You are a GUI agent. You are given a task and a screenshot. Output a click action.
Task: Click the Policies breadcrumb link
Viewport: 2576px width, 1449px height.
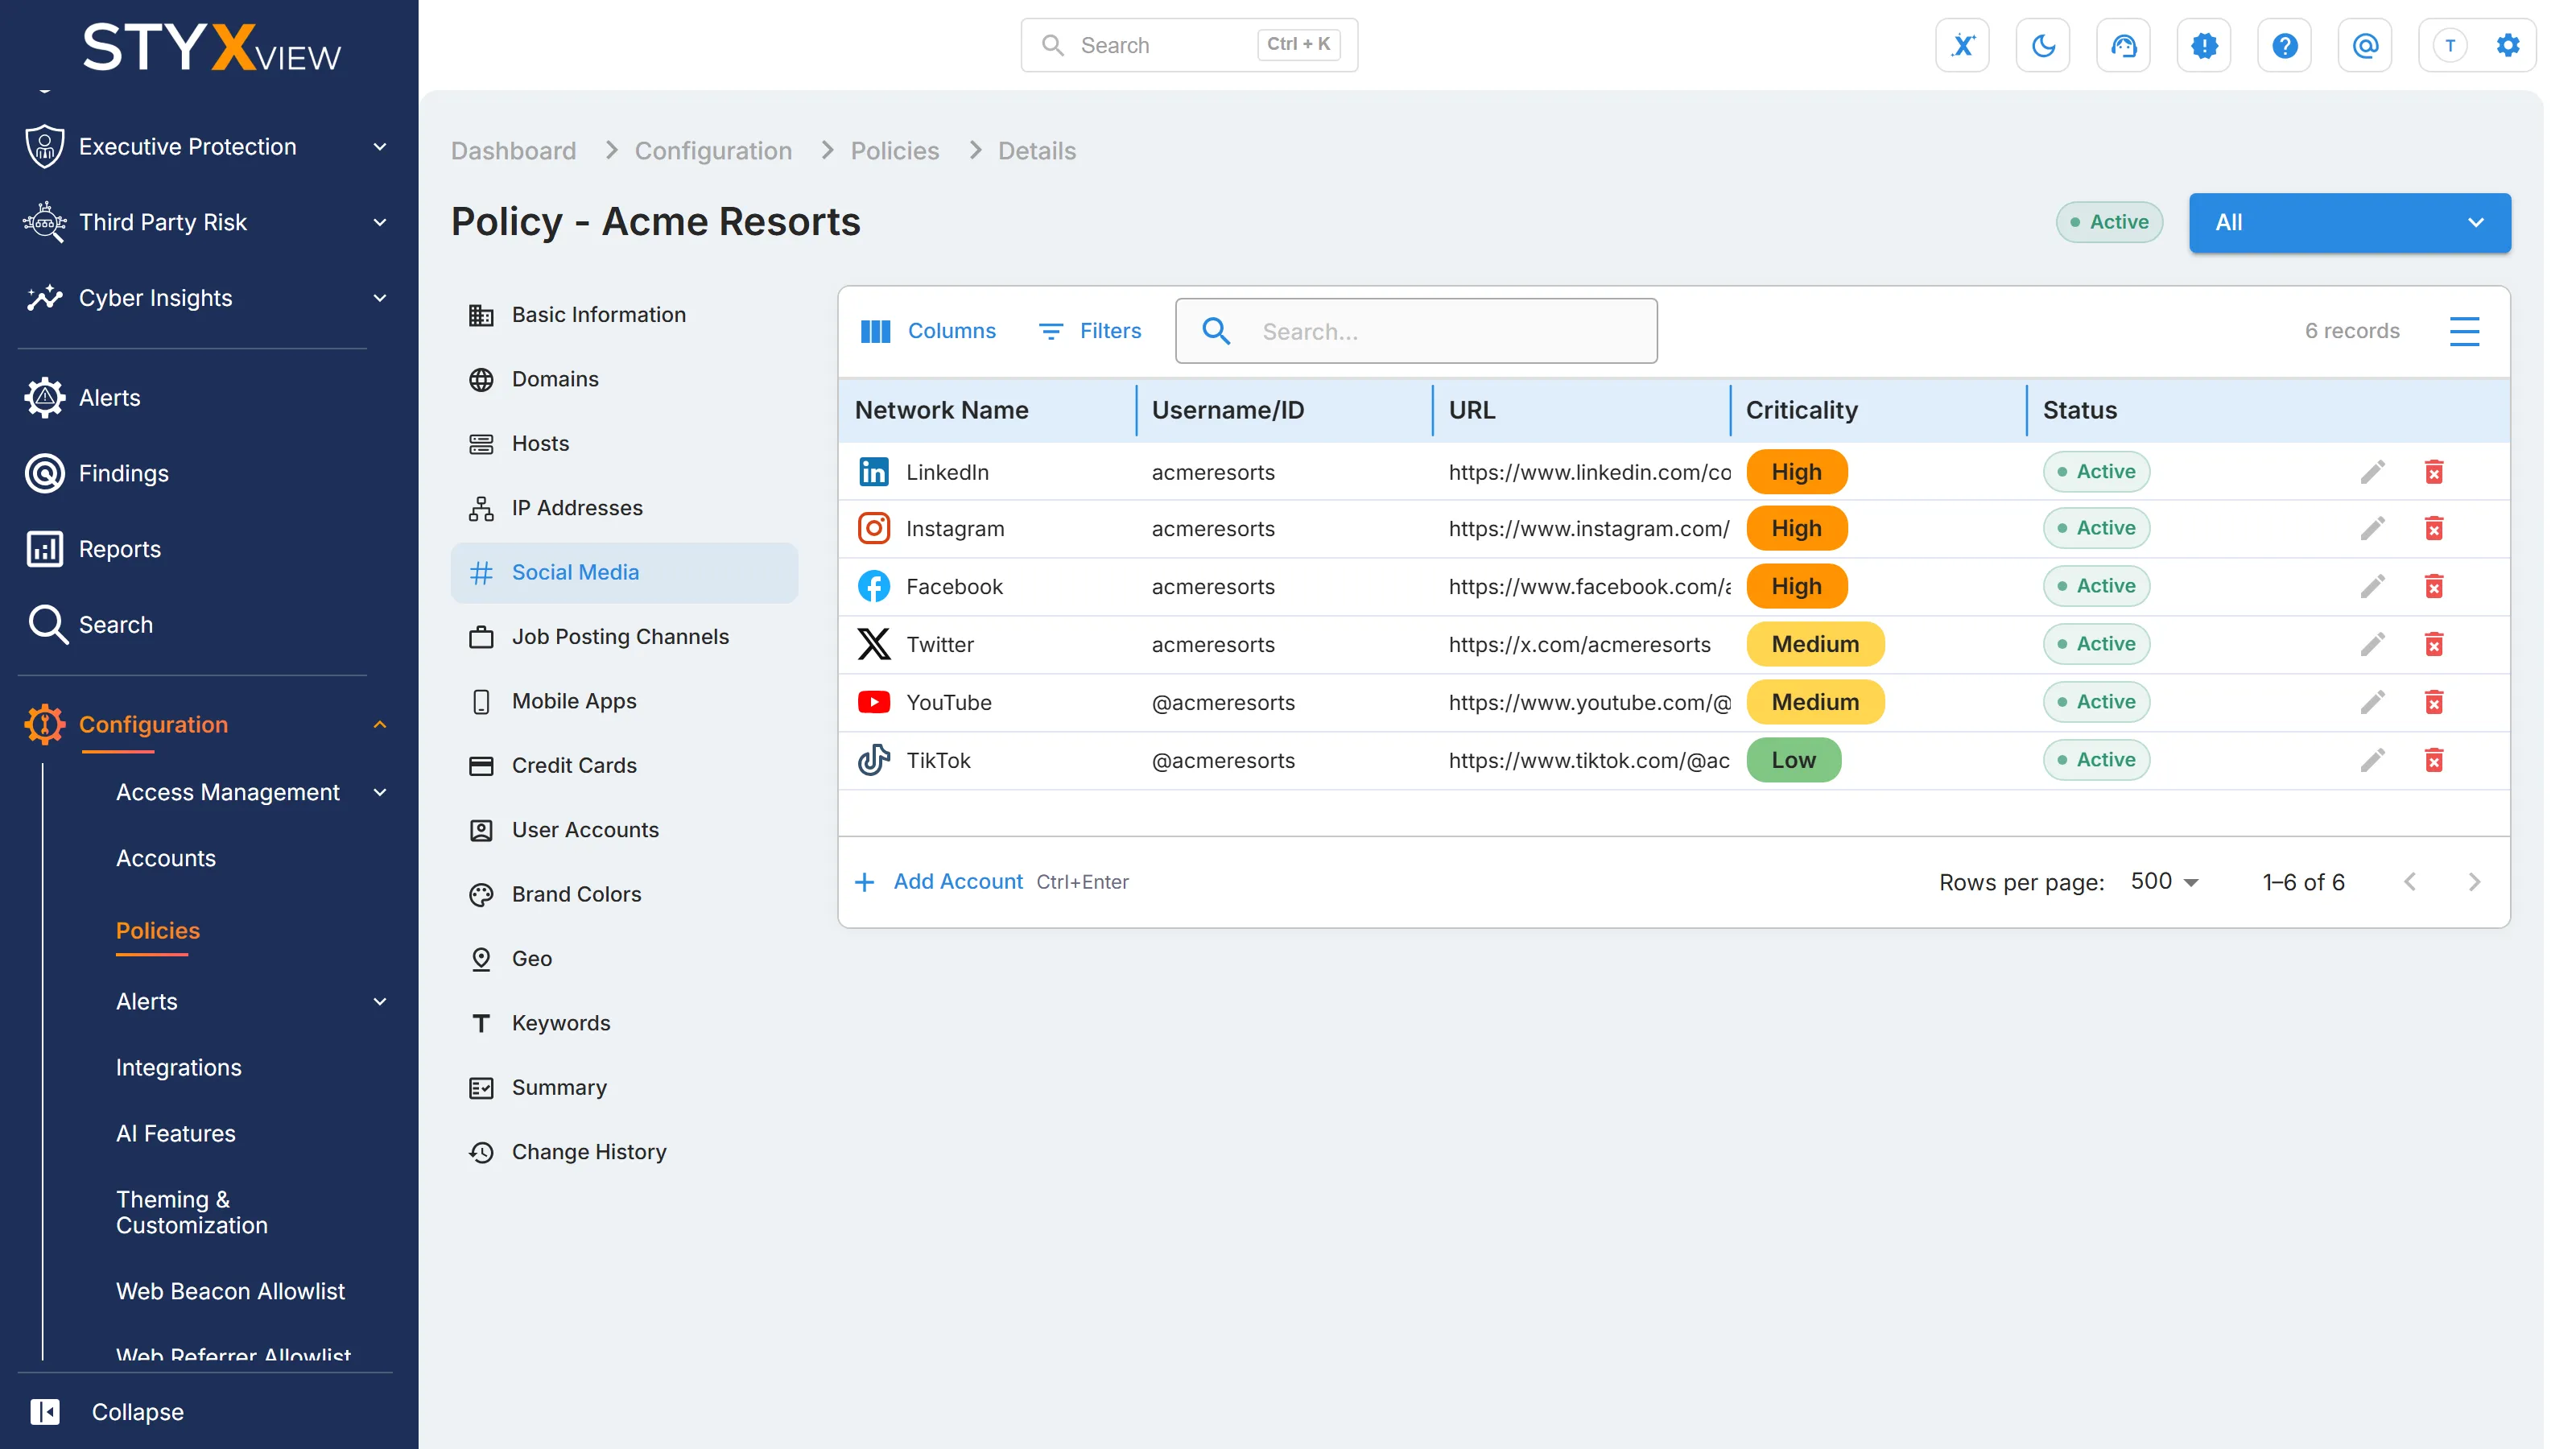pyautogui.click(x=894, y=151)
